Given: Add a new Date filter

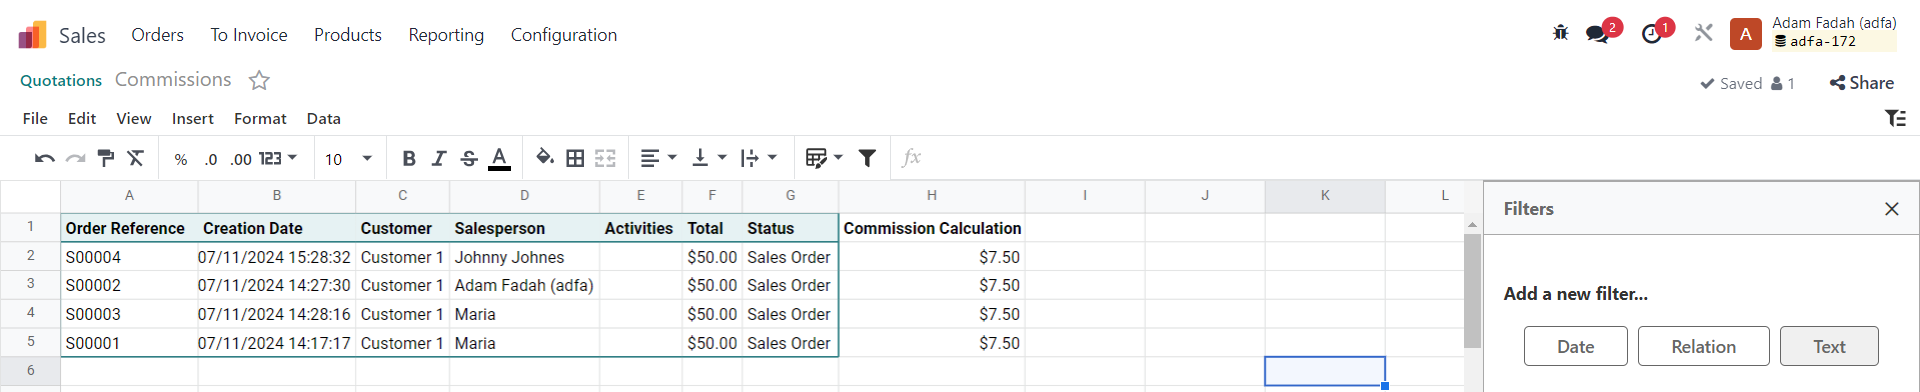Looking at the screenshot, I should [1575, 346].
